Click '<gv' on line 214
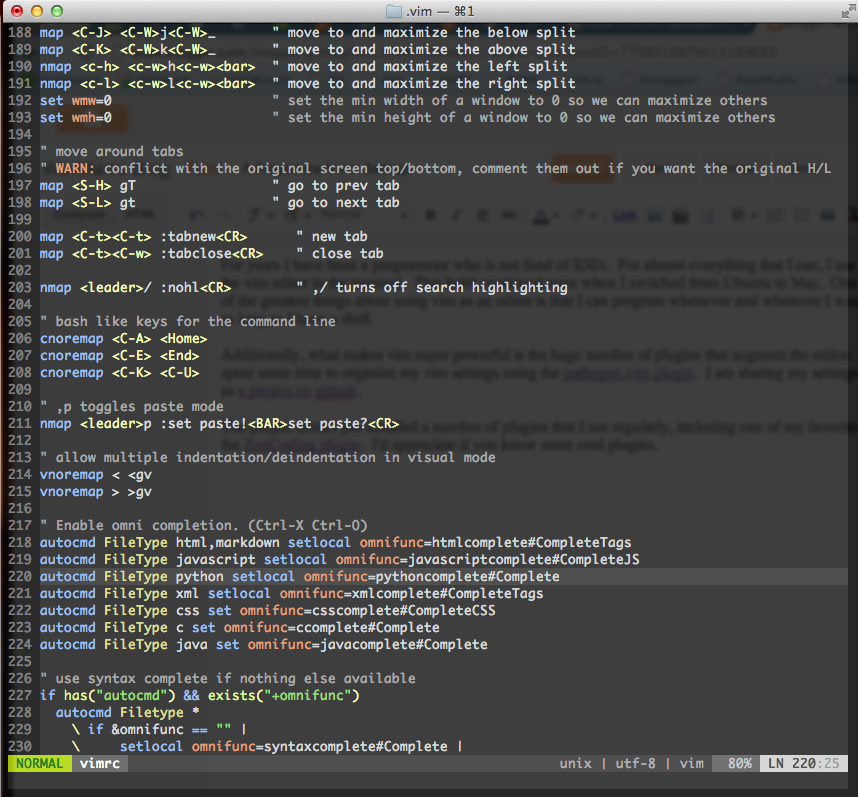This screenshot has height=797, width=858. tap(140, 474)
